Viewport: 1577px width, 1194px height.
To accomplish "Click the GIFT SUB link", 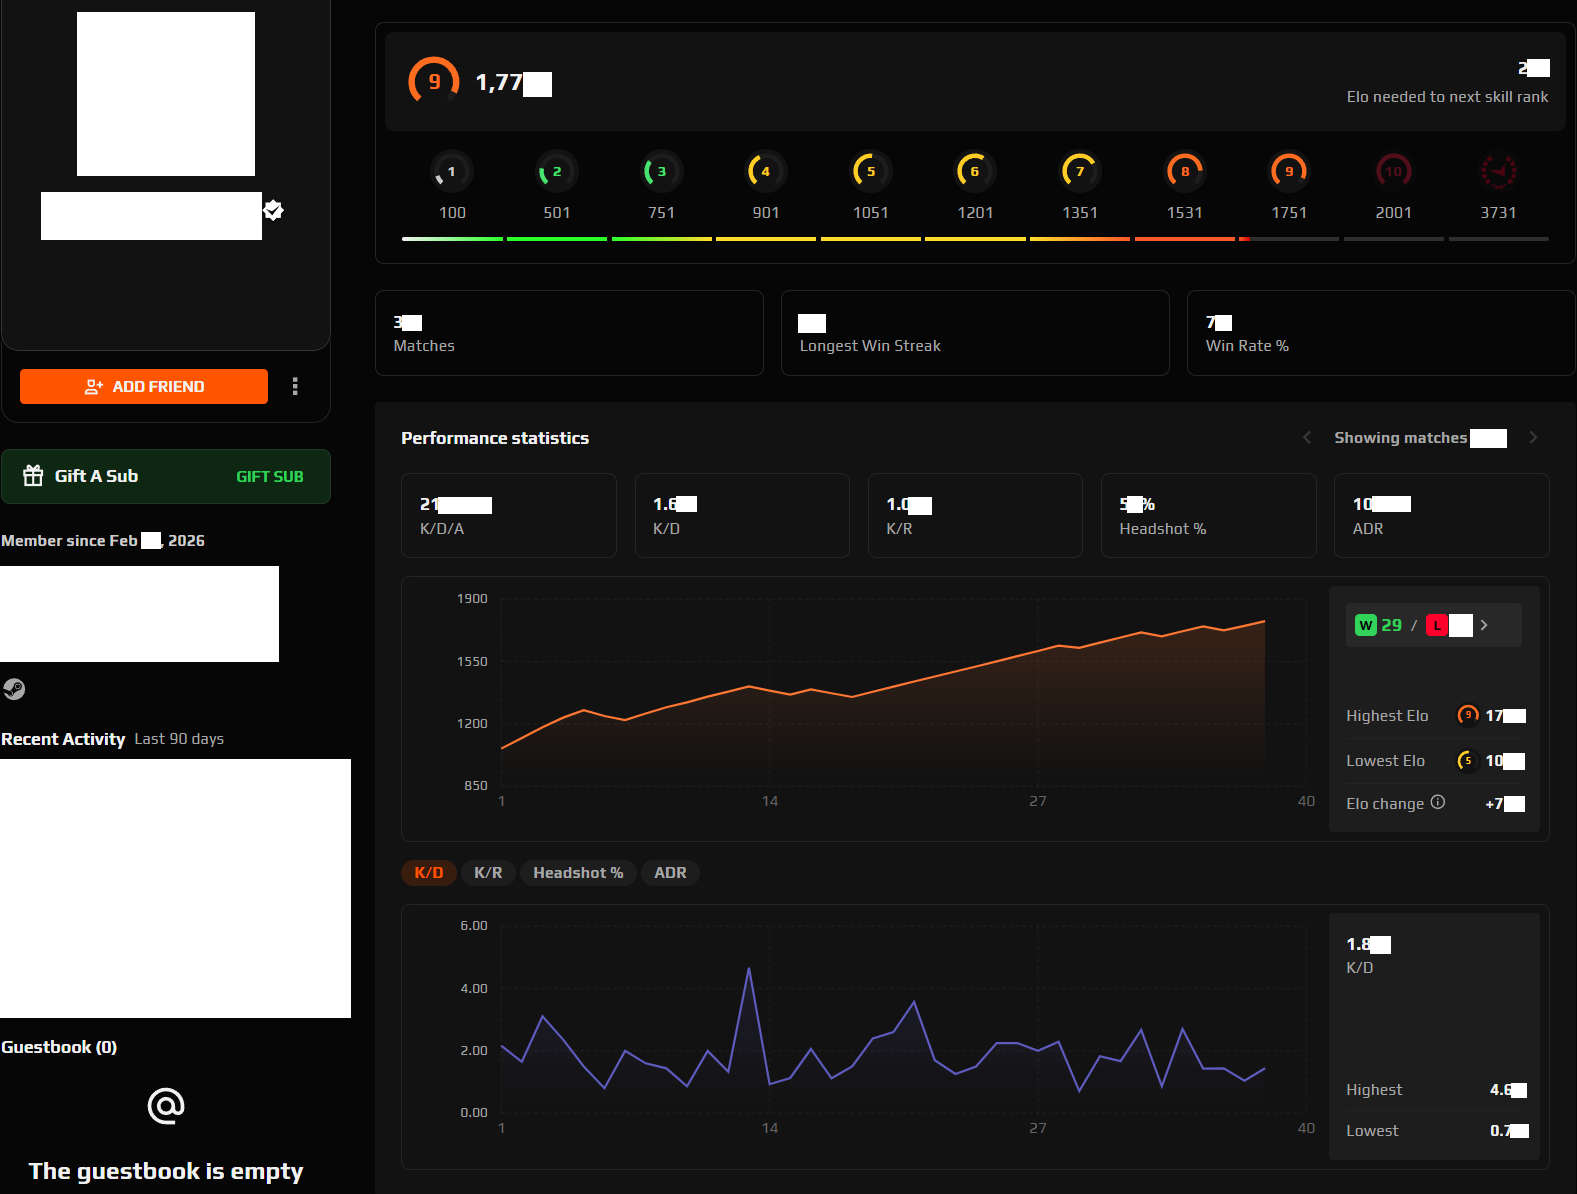I will point(269,477).
